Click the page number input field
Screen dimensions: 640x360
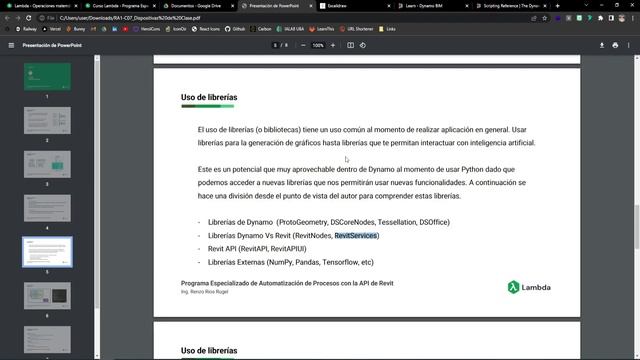pos(276,45)
